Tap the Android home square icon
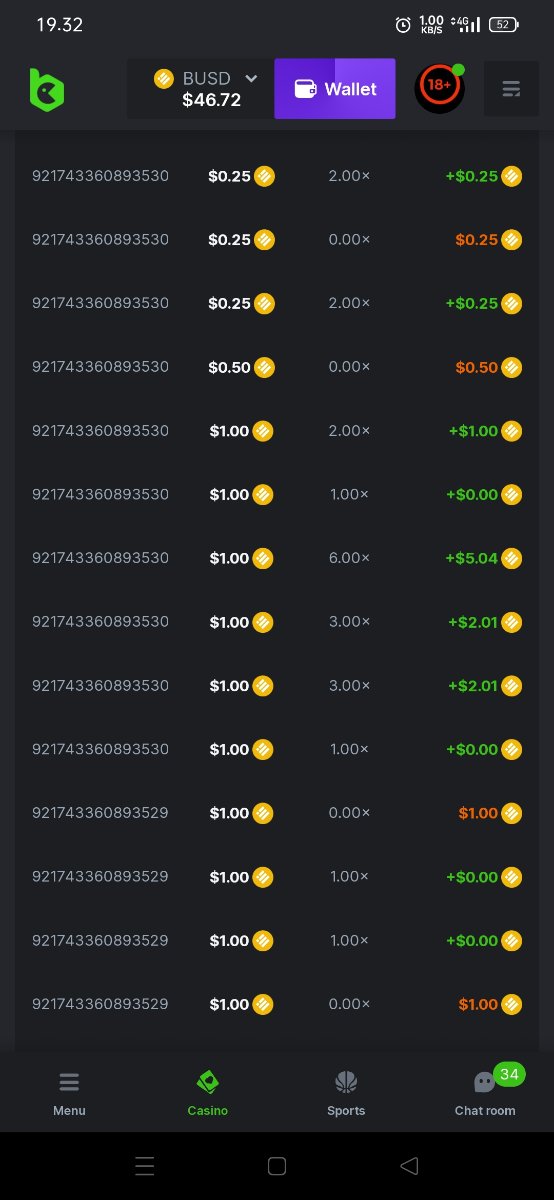 tap(277, 1166)
